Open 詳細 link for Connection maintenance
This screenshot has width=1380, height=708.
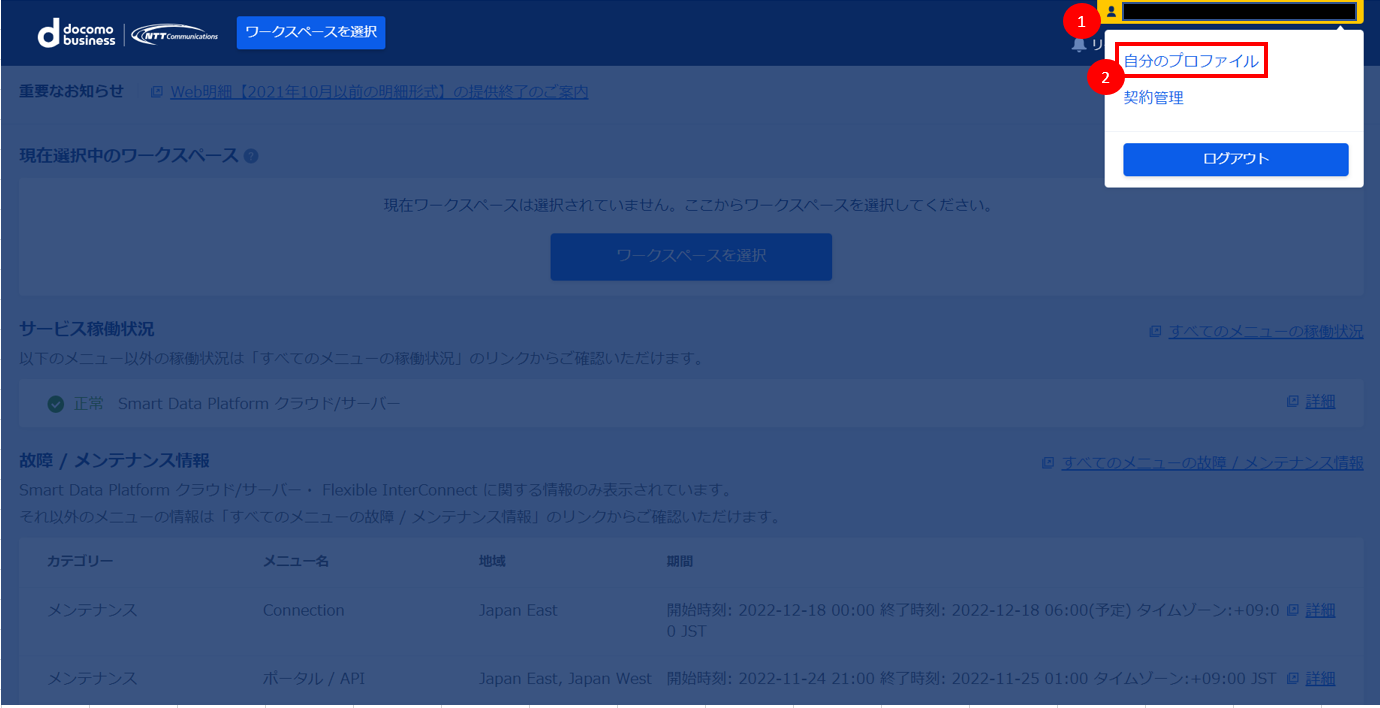[x=1320, y=610]
